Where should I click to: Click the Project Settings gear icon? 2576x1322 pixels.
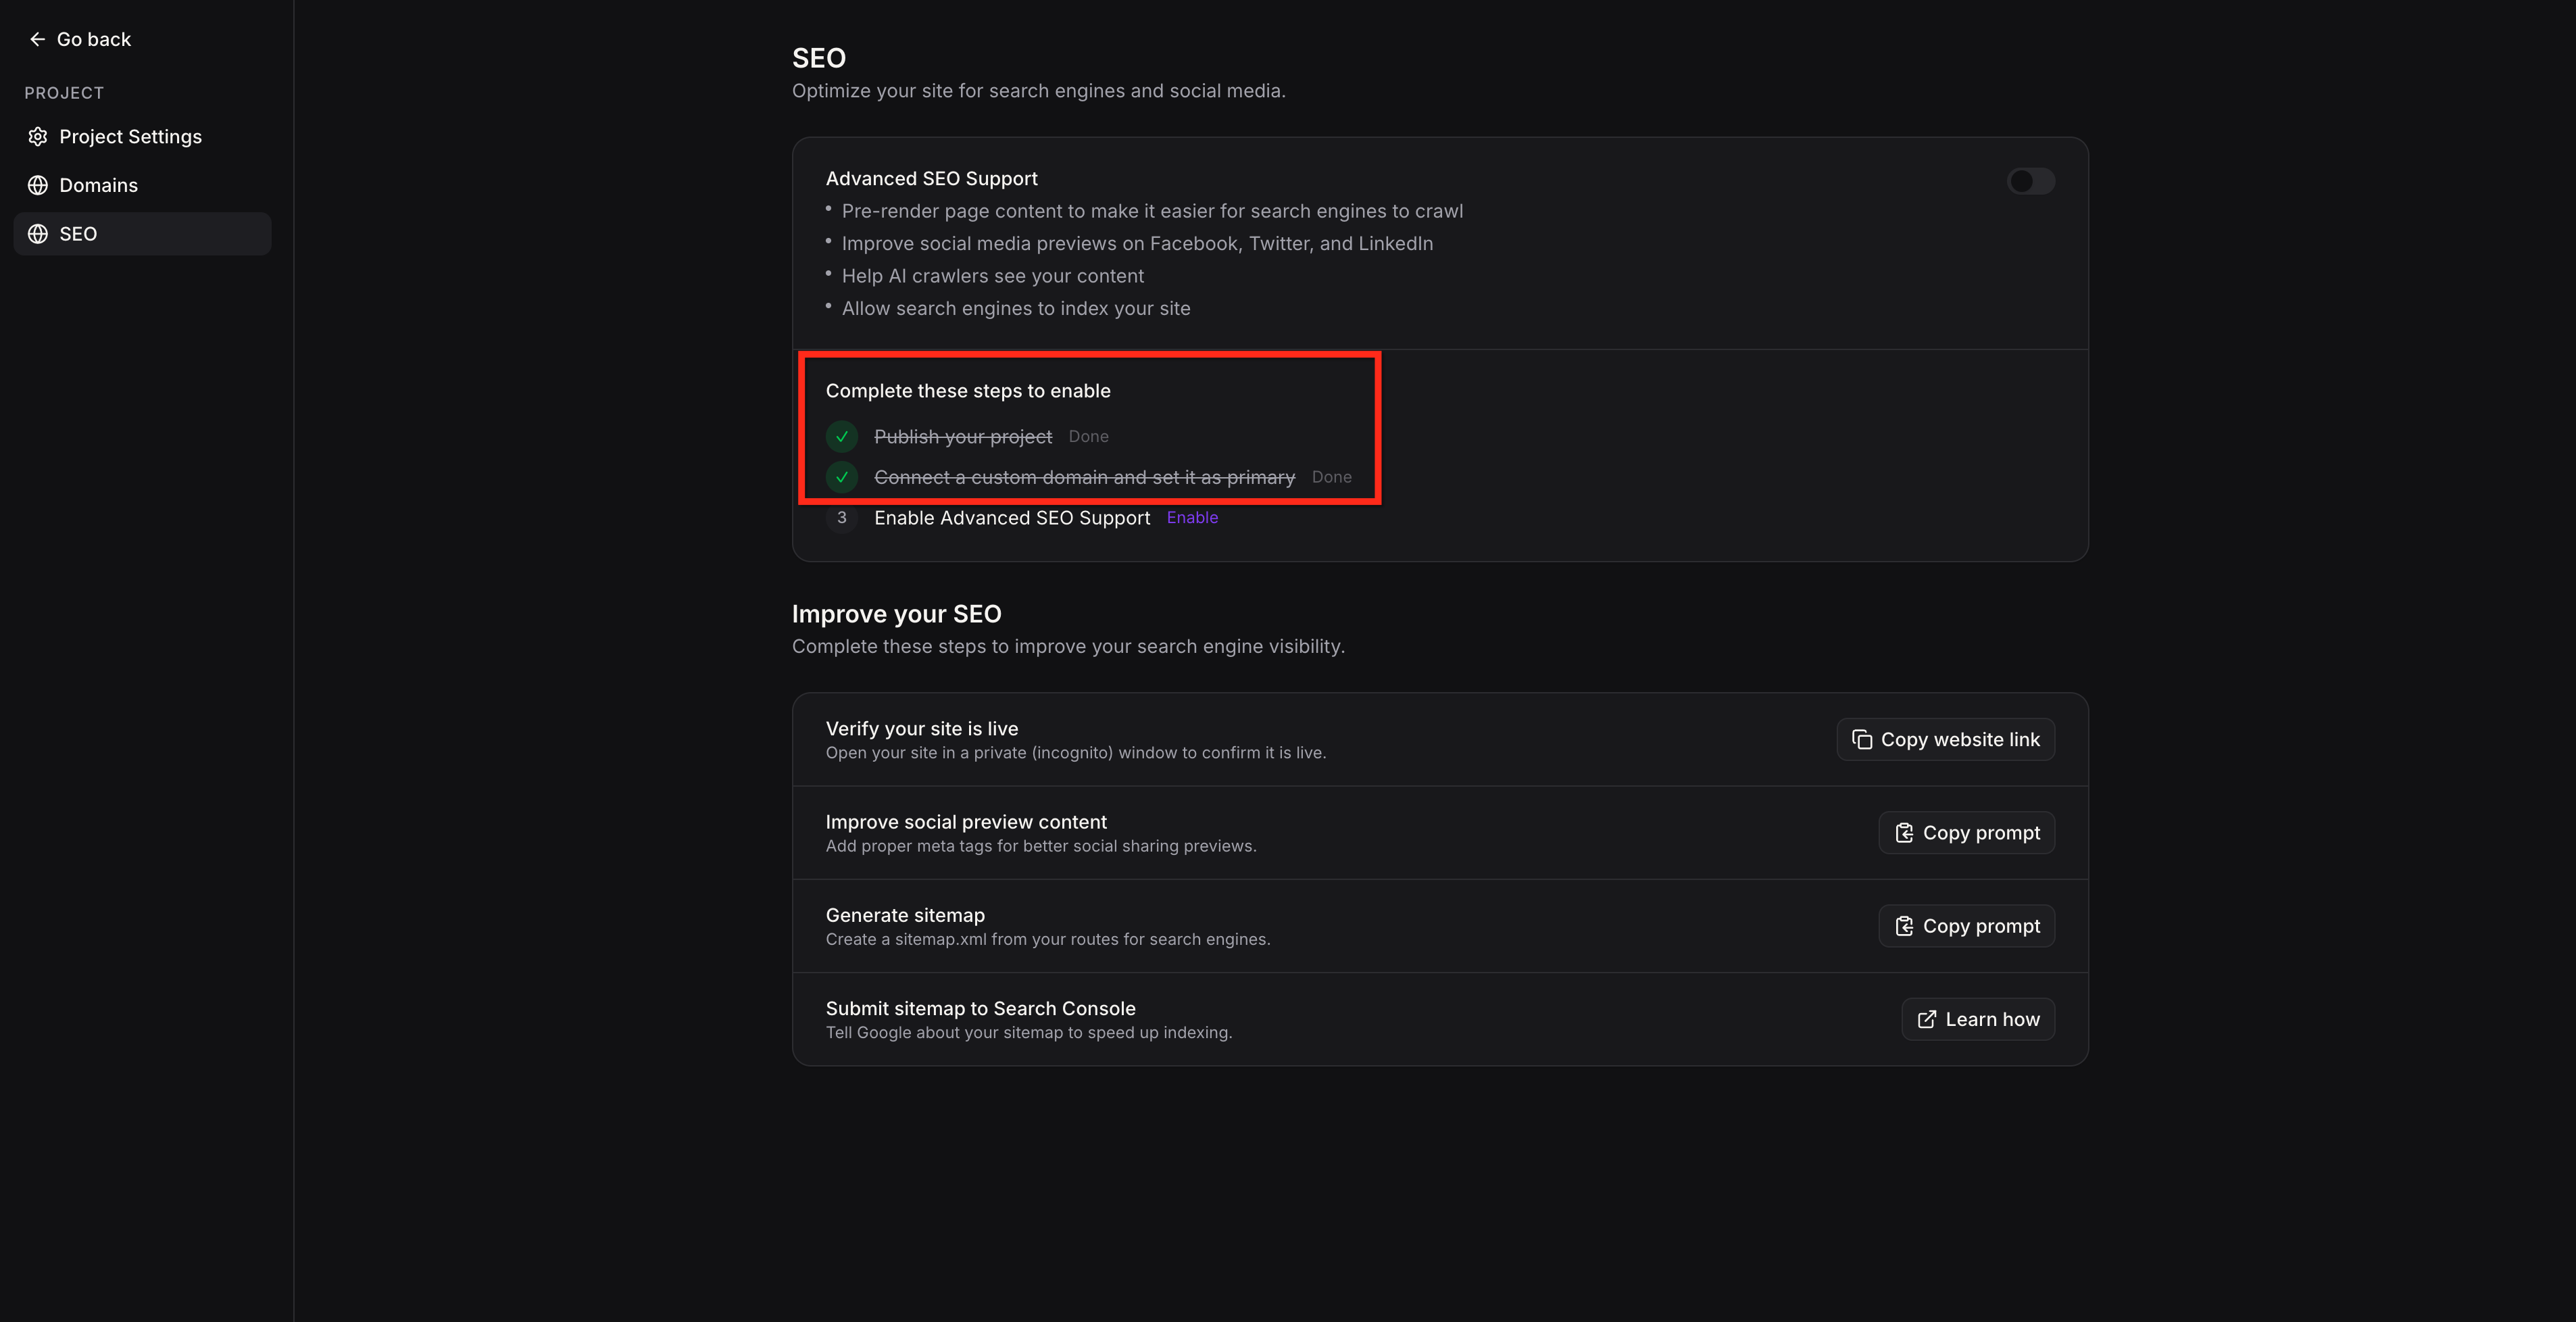pyautogui.click(x=38, y=137)
